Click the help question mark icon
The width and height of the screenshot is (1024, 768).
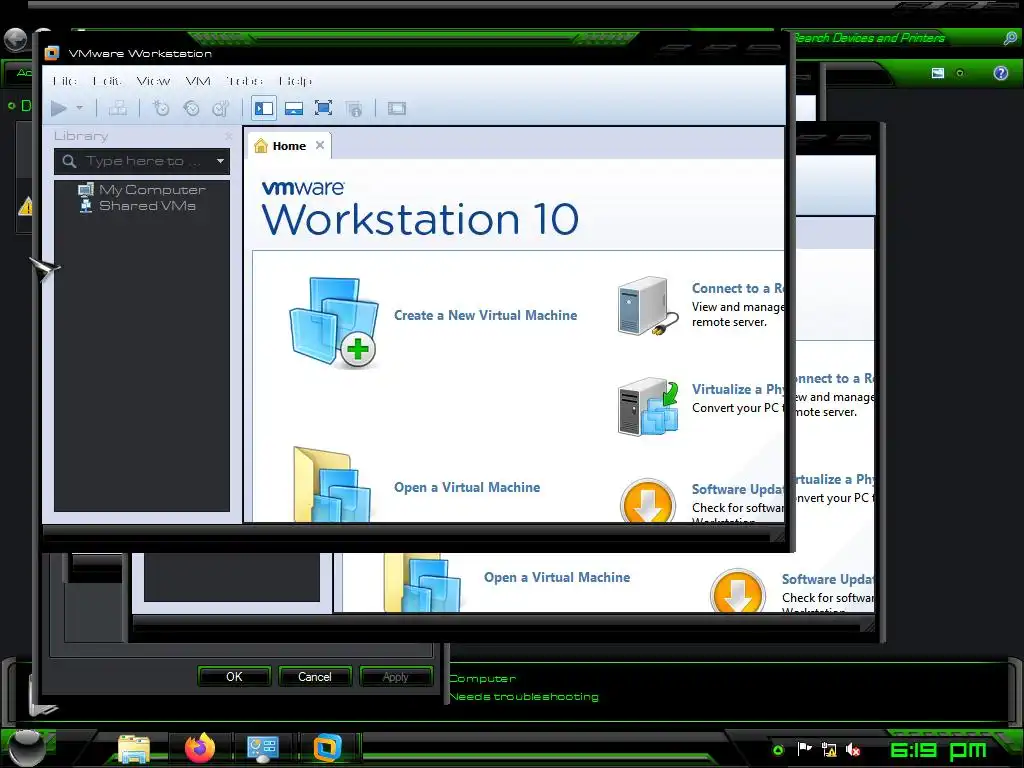tap(1000, 73)
